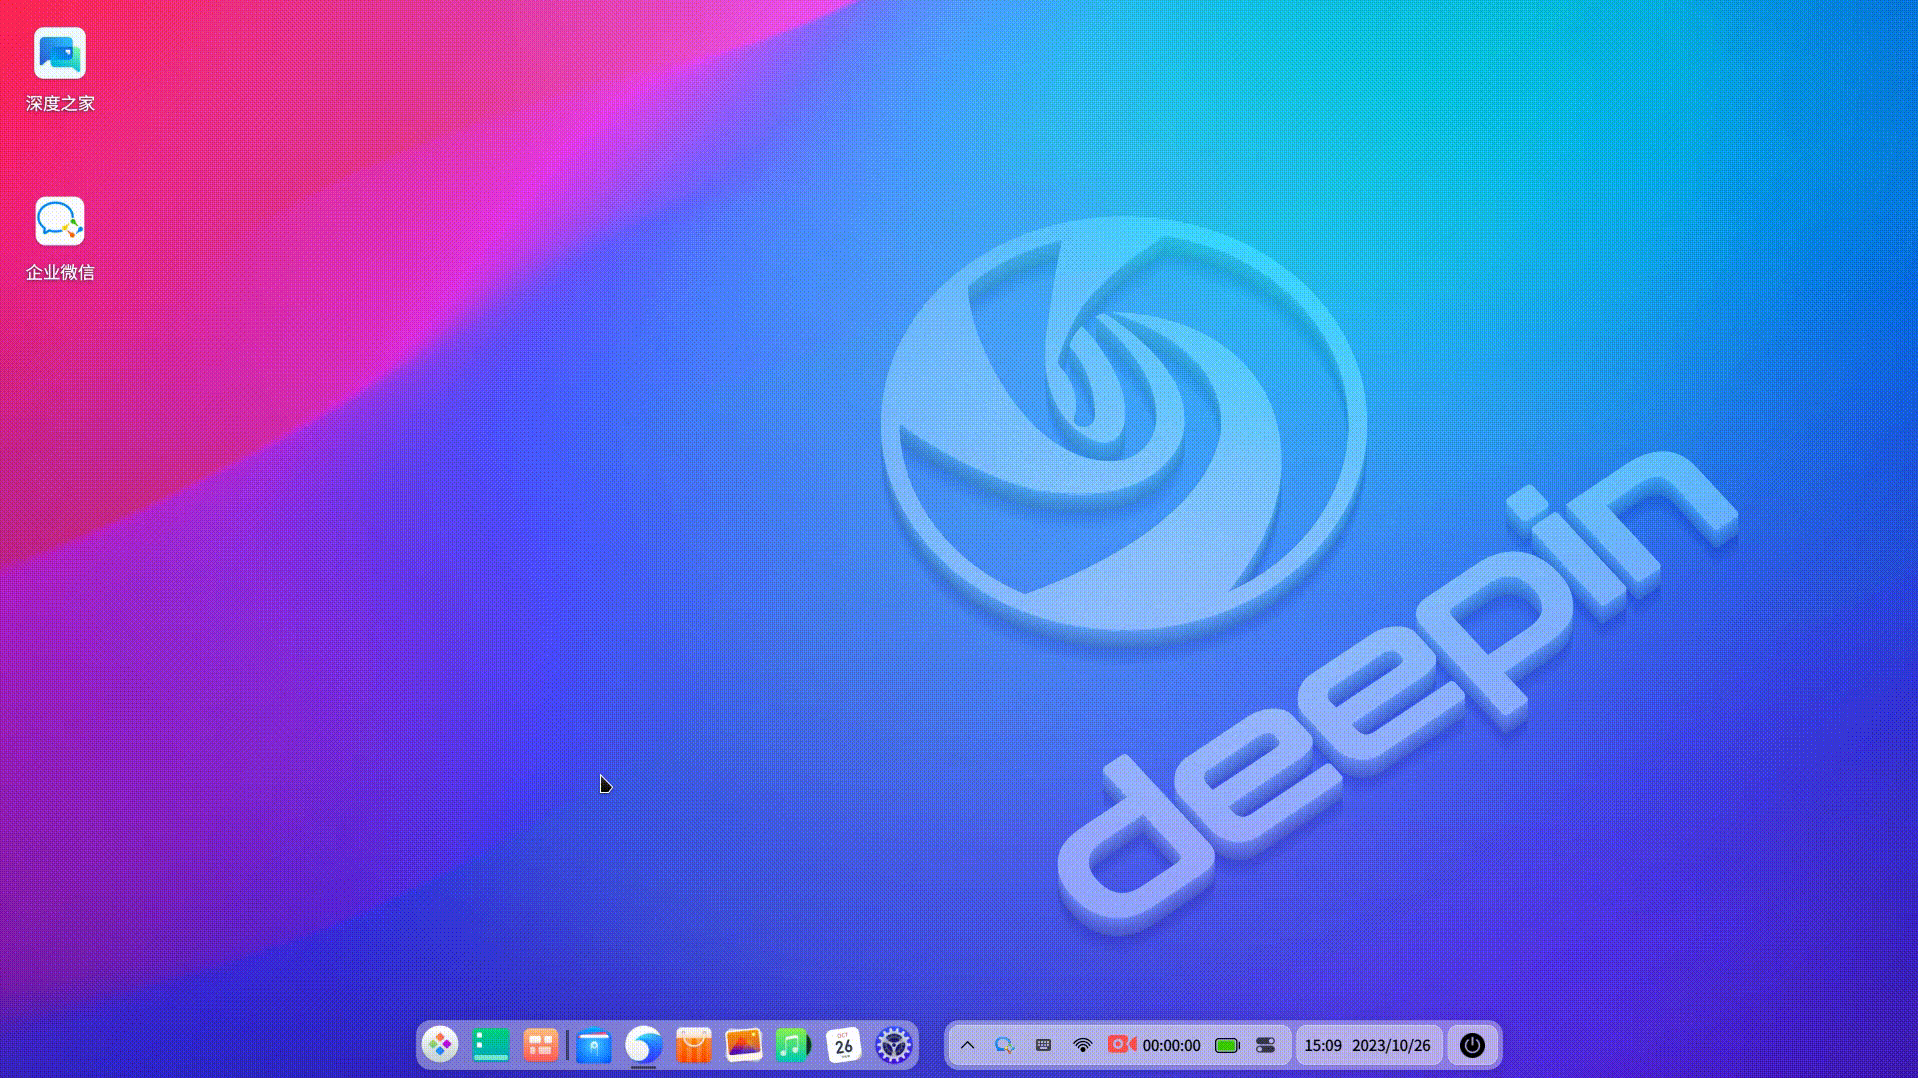Open the Calendar showing 26 in the dock
The width and height of the screenshot is (1918, 1078).
coord(844,1045)
